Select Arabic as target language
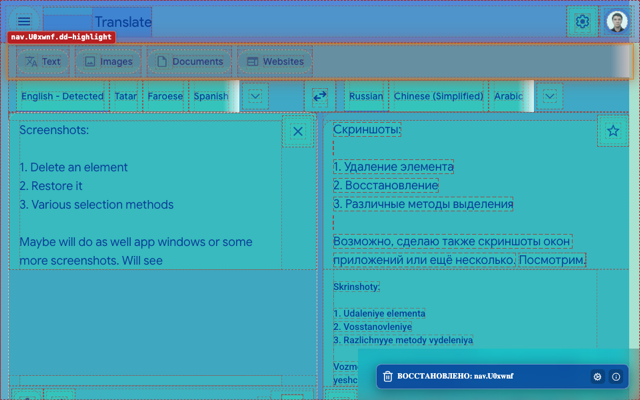 [509, 96]
